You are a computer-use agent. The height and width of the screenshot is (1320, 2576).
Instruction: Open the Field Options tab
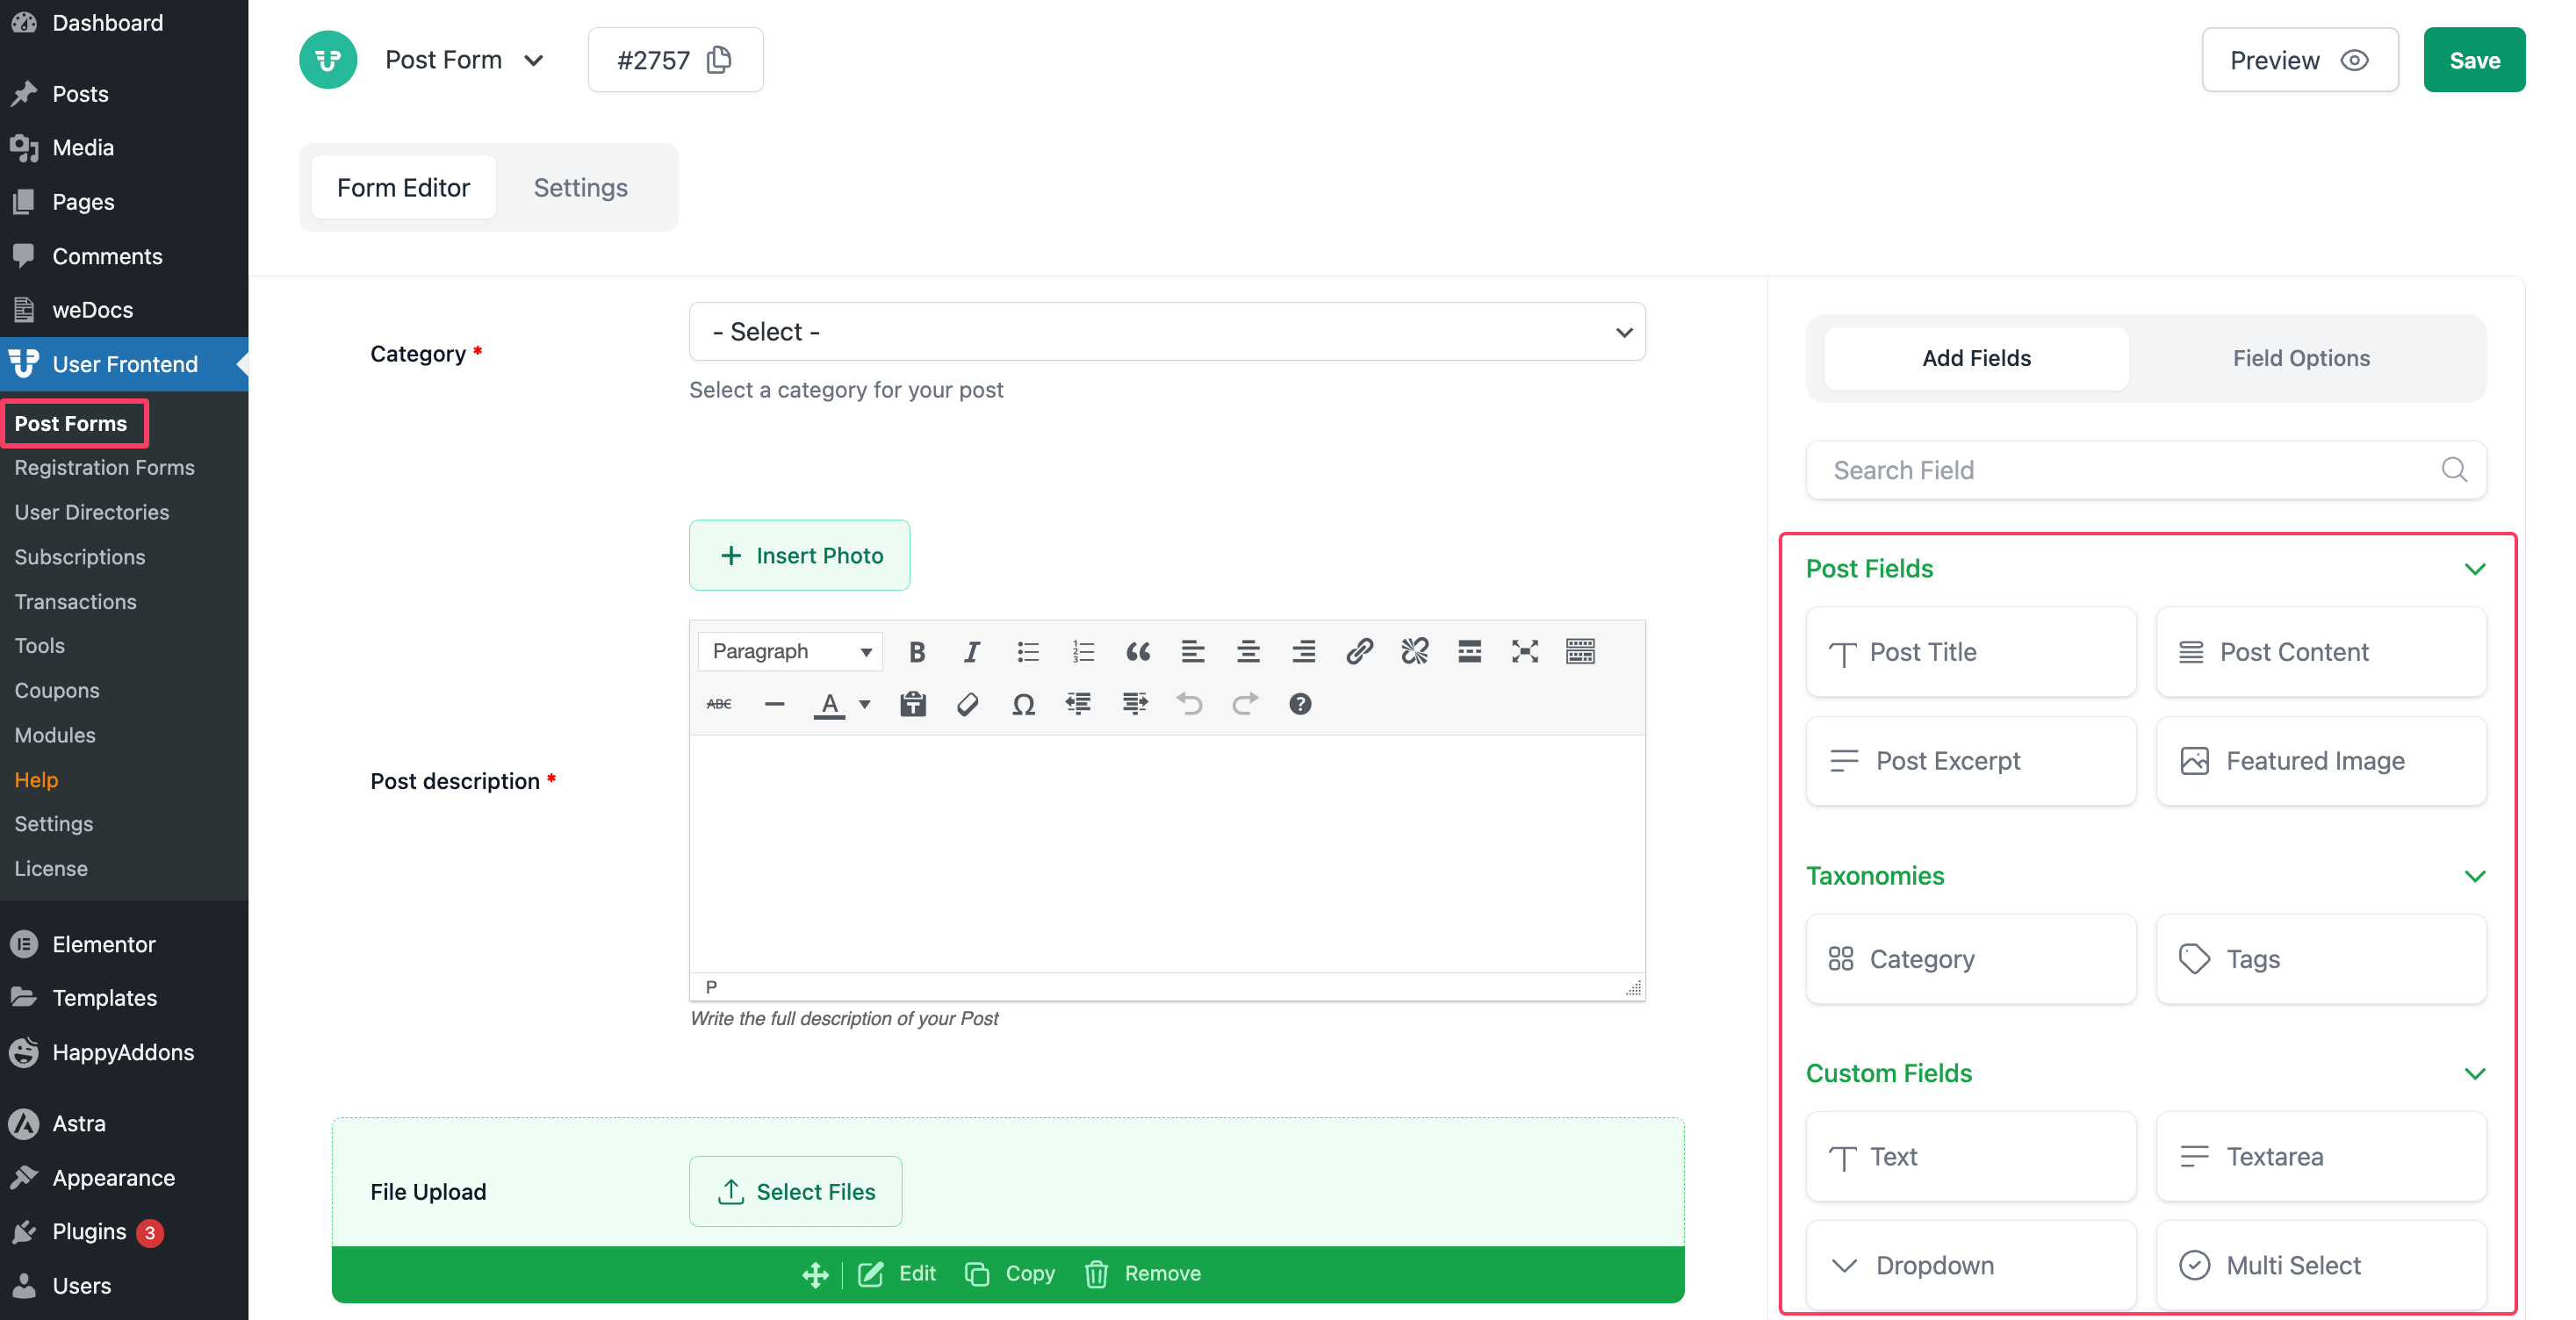(2300, 358)
